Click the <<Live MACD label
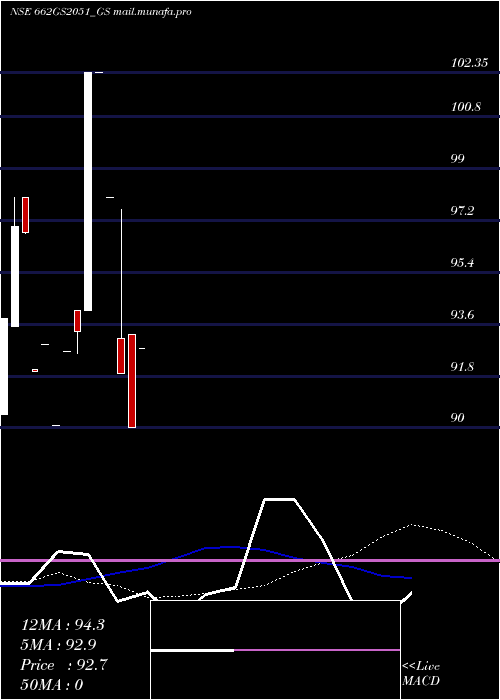Image resolution: width=500 pixels, height=700 pixels. 421,674
